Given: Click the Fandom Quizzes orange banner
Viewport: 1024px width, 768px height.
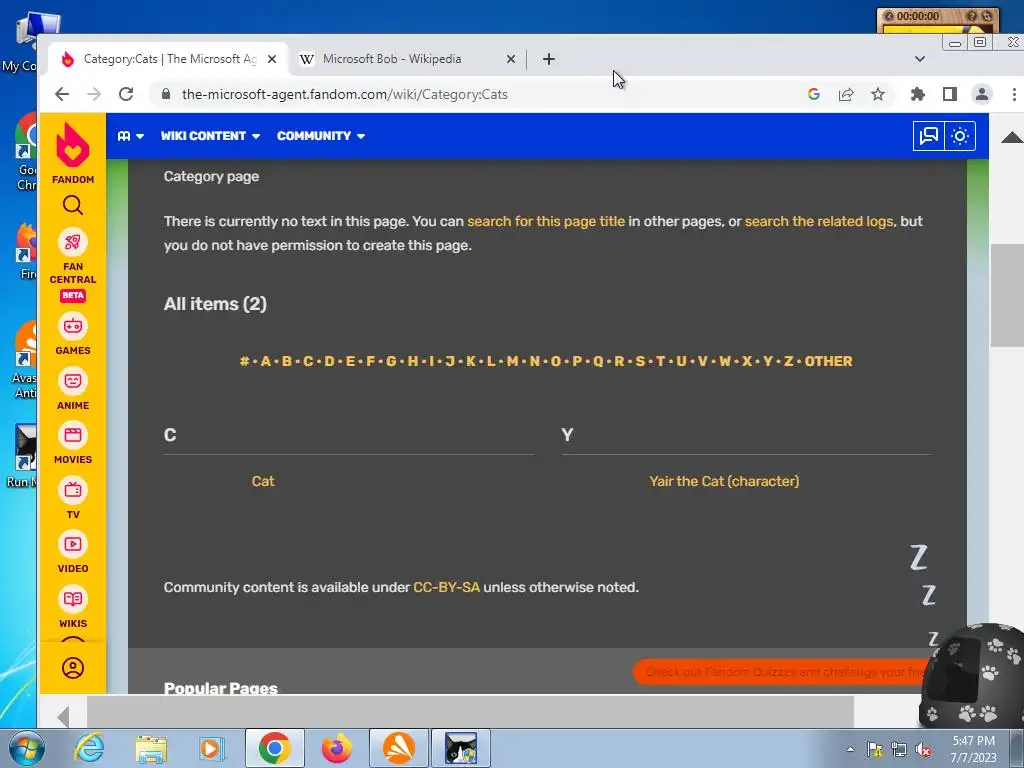Looking at the screenshot, I should tap(780, 672).
